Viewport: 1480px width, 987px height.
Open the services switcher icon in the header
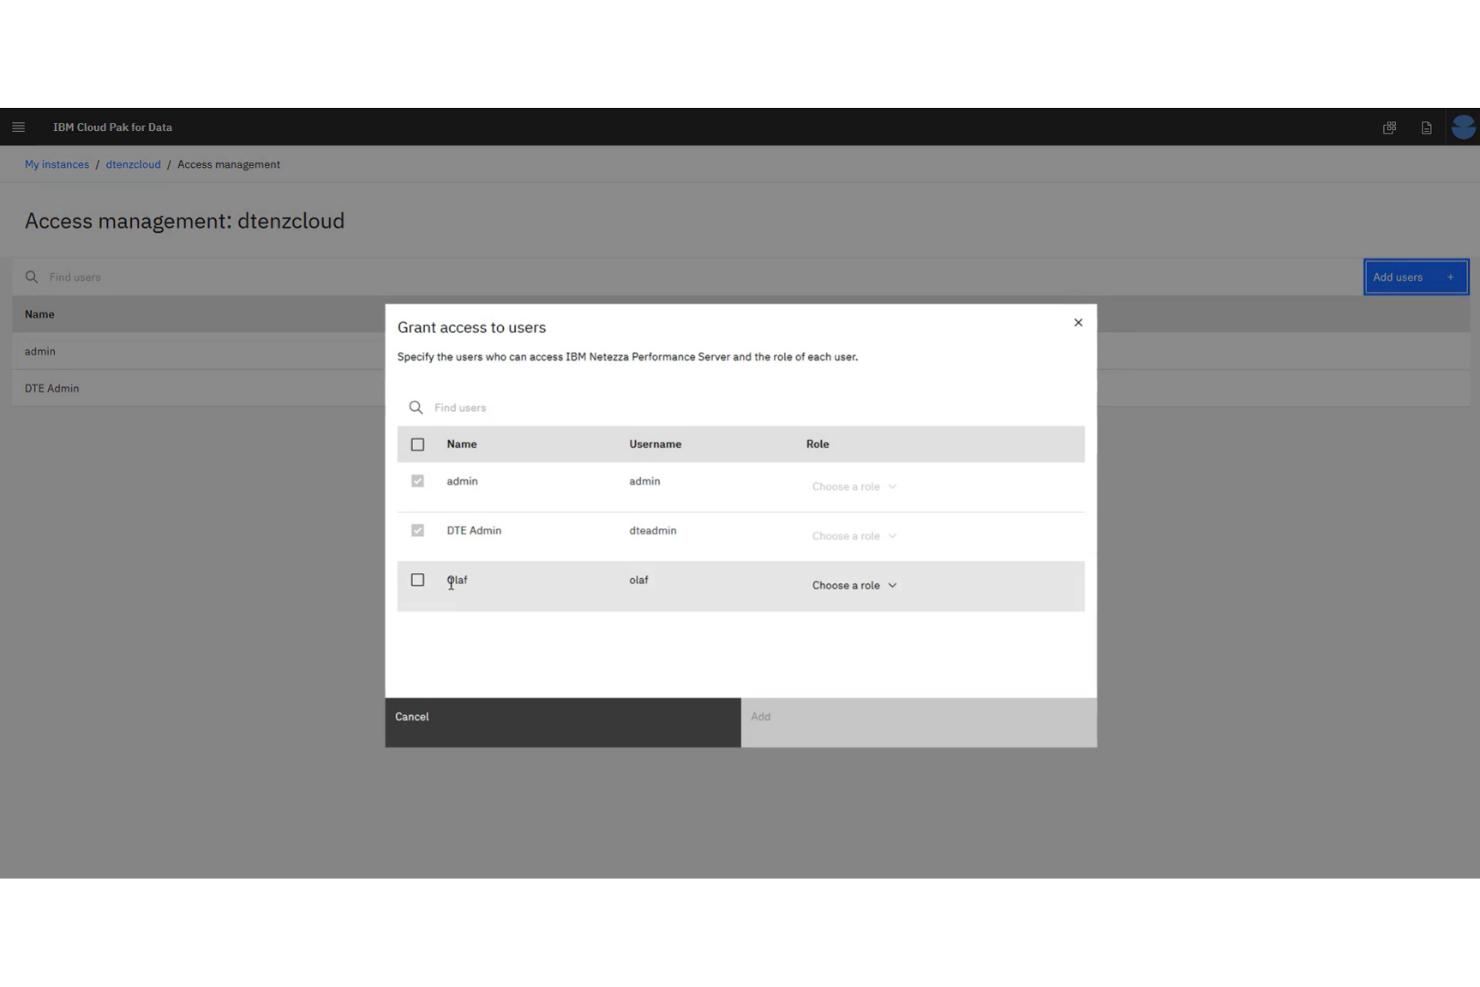(x=1389, y=127)
